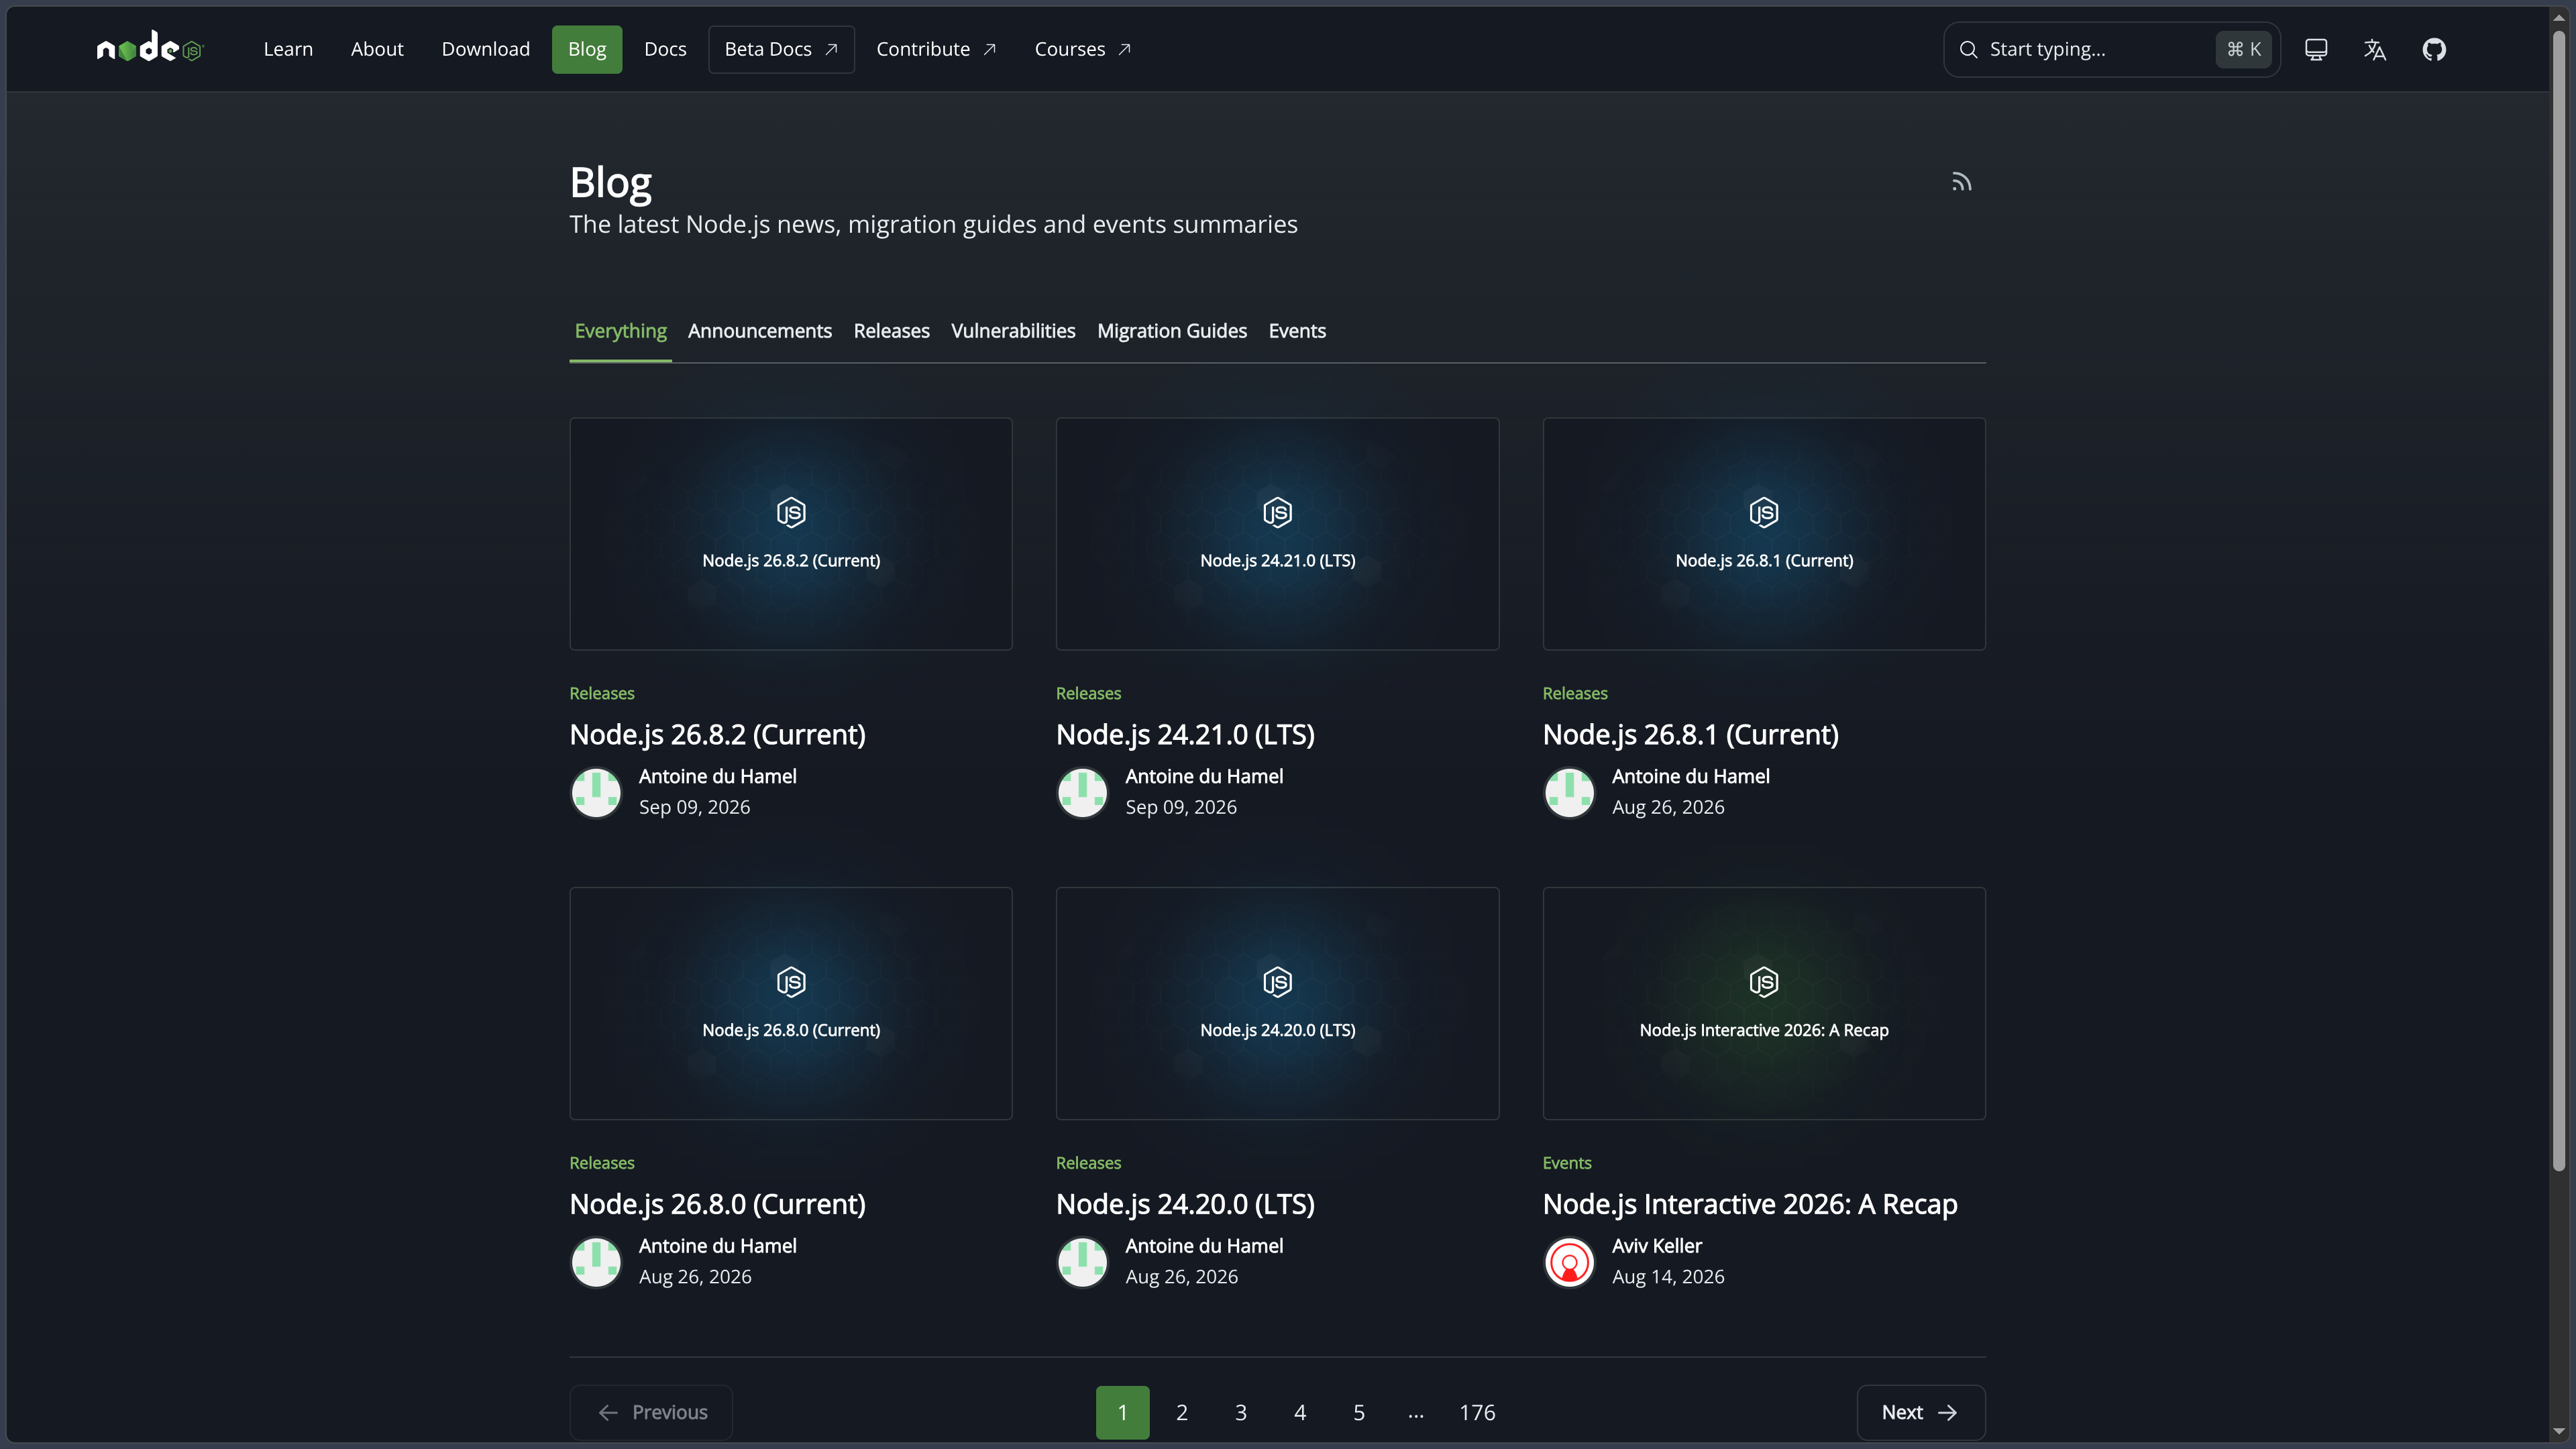The width and height of the screenshot is (2576, 1449).
Task: Click the page vertical scrollbar thumb
Action: (2558, 600)
